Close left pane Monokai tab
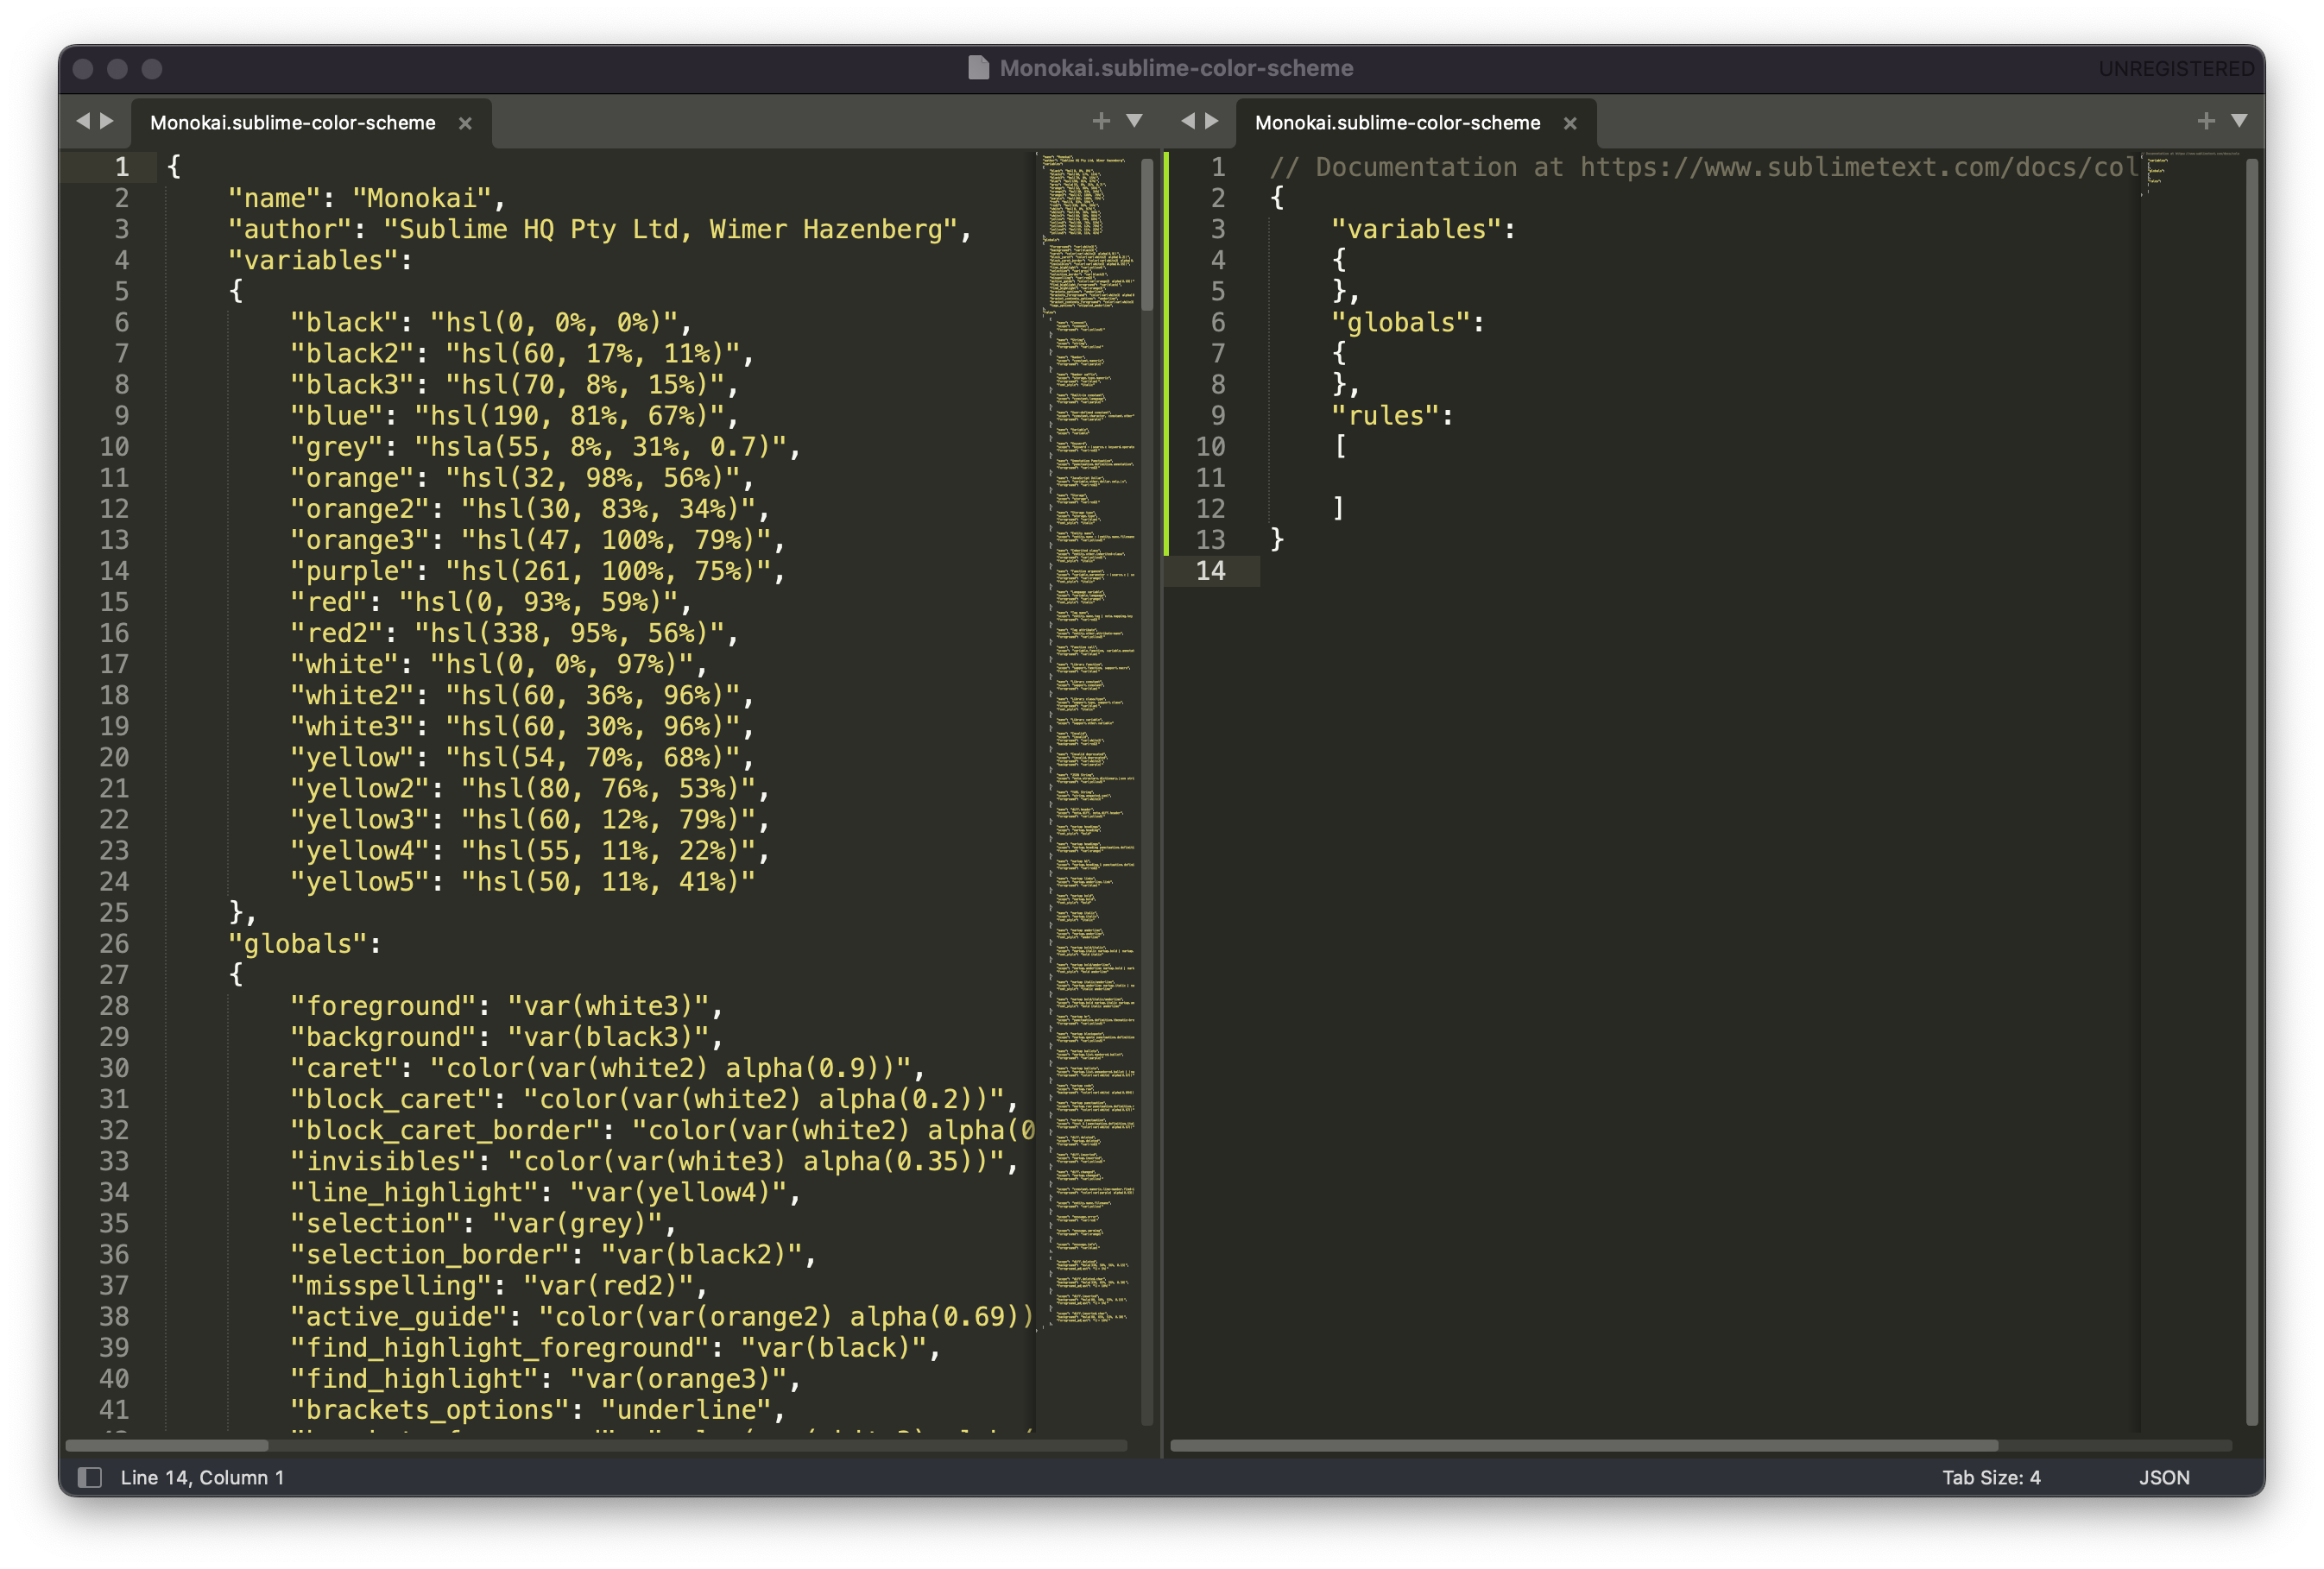The image size is (2324, 1569). click(465, 123)
